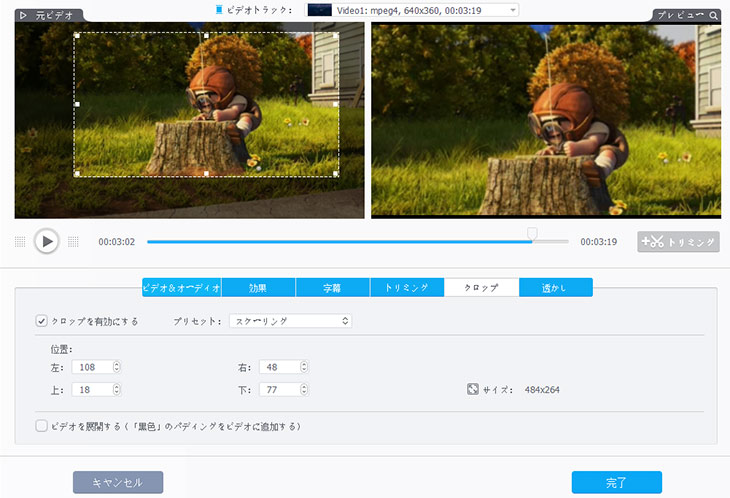
Task: Click the 元ビデオ panel label
Action: coord(54,15)
